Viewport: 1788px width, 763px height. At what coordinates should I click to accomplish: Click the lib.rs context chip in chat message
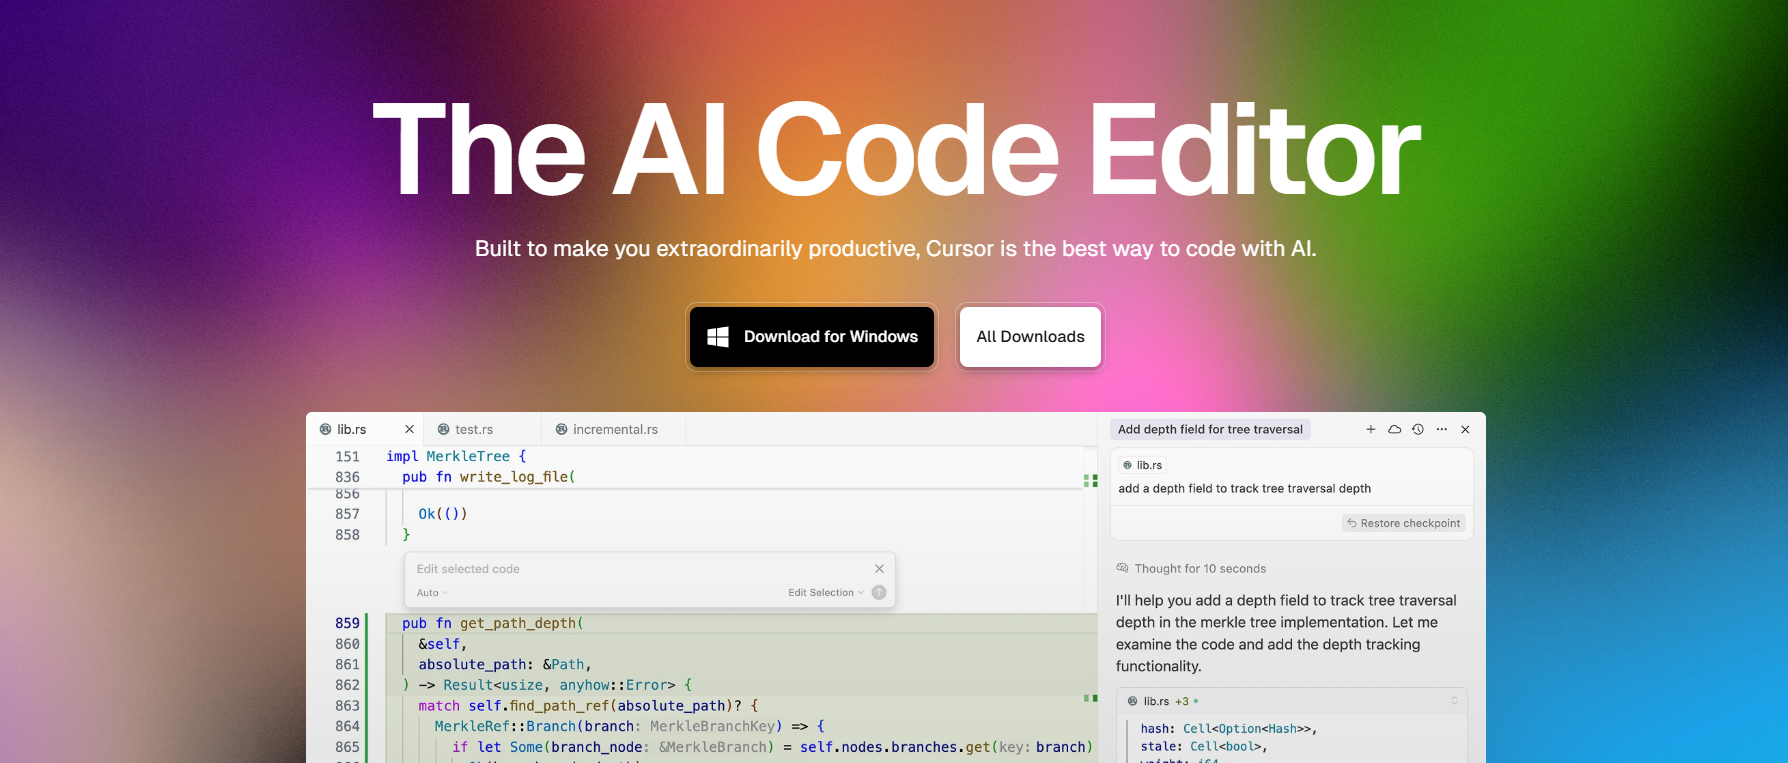(1142, 465)
